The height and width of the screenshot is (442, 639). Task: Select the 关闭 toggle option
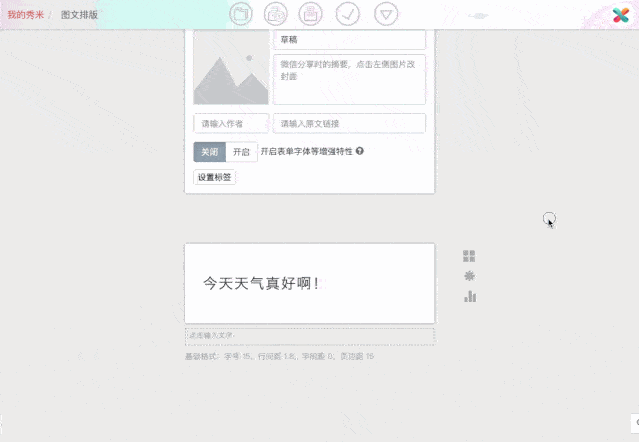tap(209, 152)
